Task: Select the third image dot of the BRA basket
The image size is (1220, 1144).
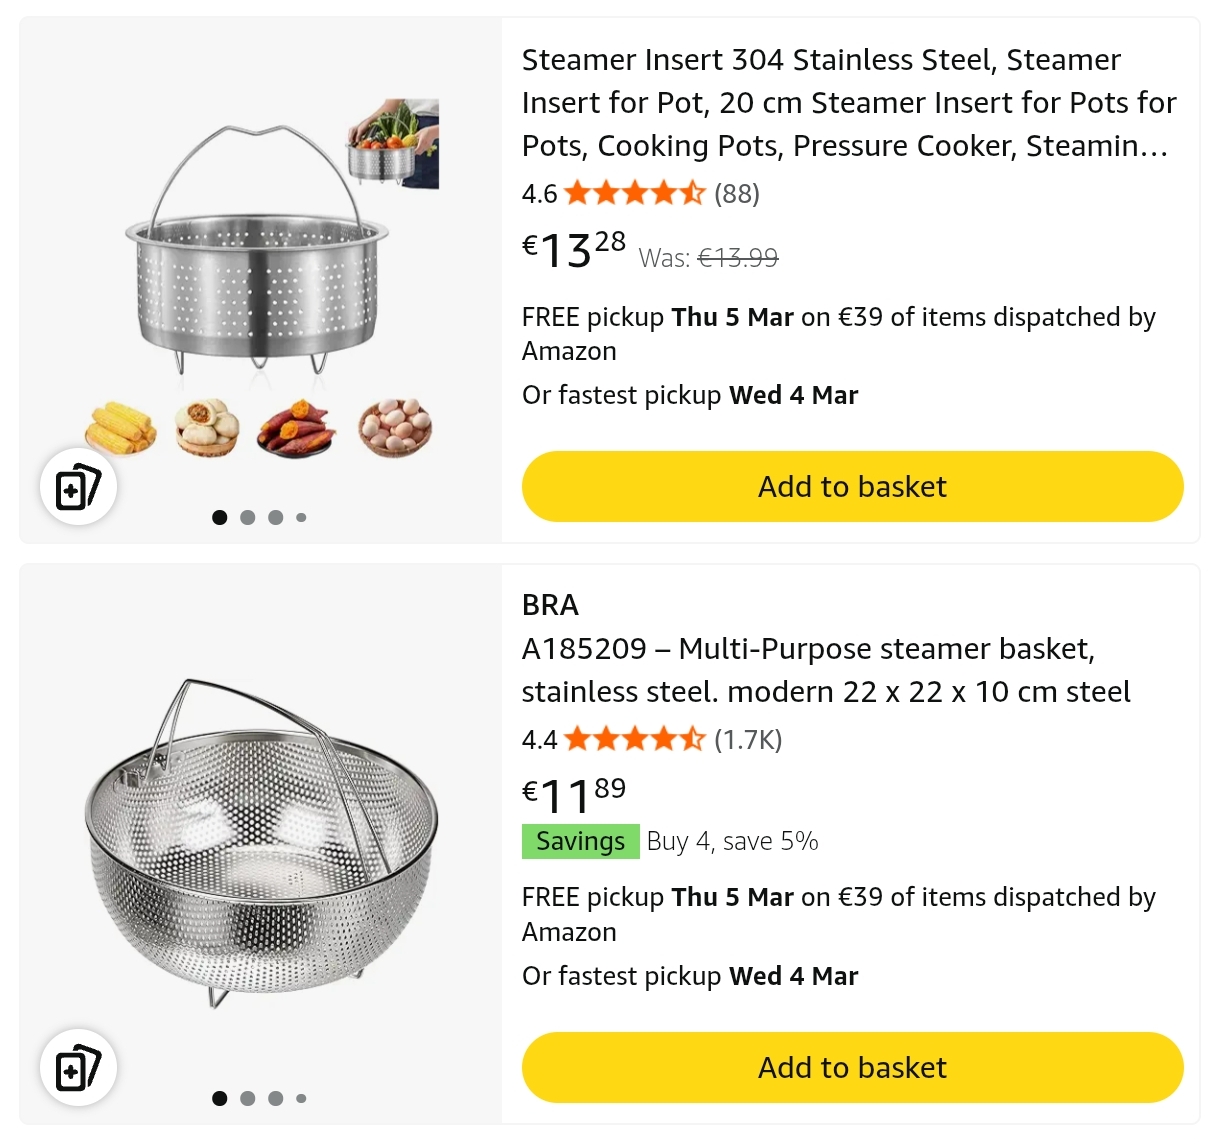Action: [x=276, y=1098]
